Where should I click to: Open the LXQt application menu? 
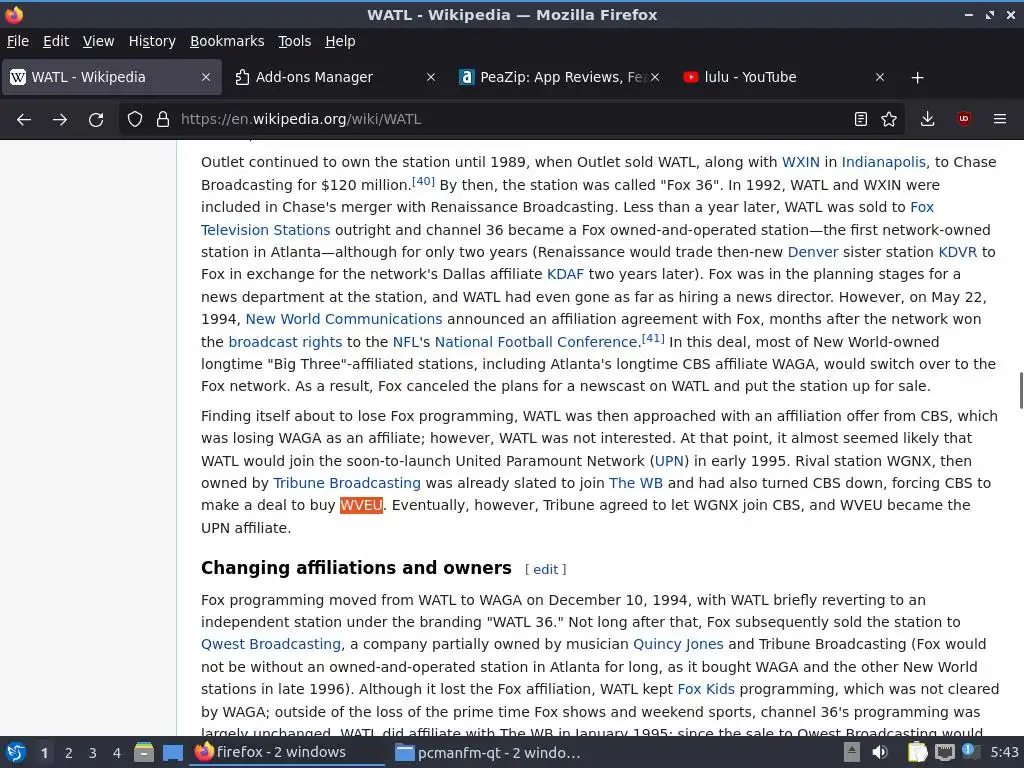point(16,752)
